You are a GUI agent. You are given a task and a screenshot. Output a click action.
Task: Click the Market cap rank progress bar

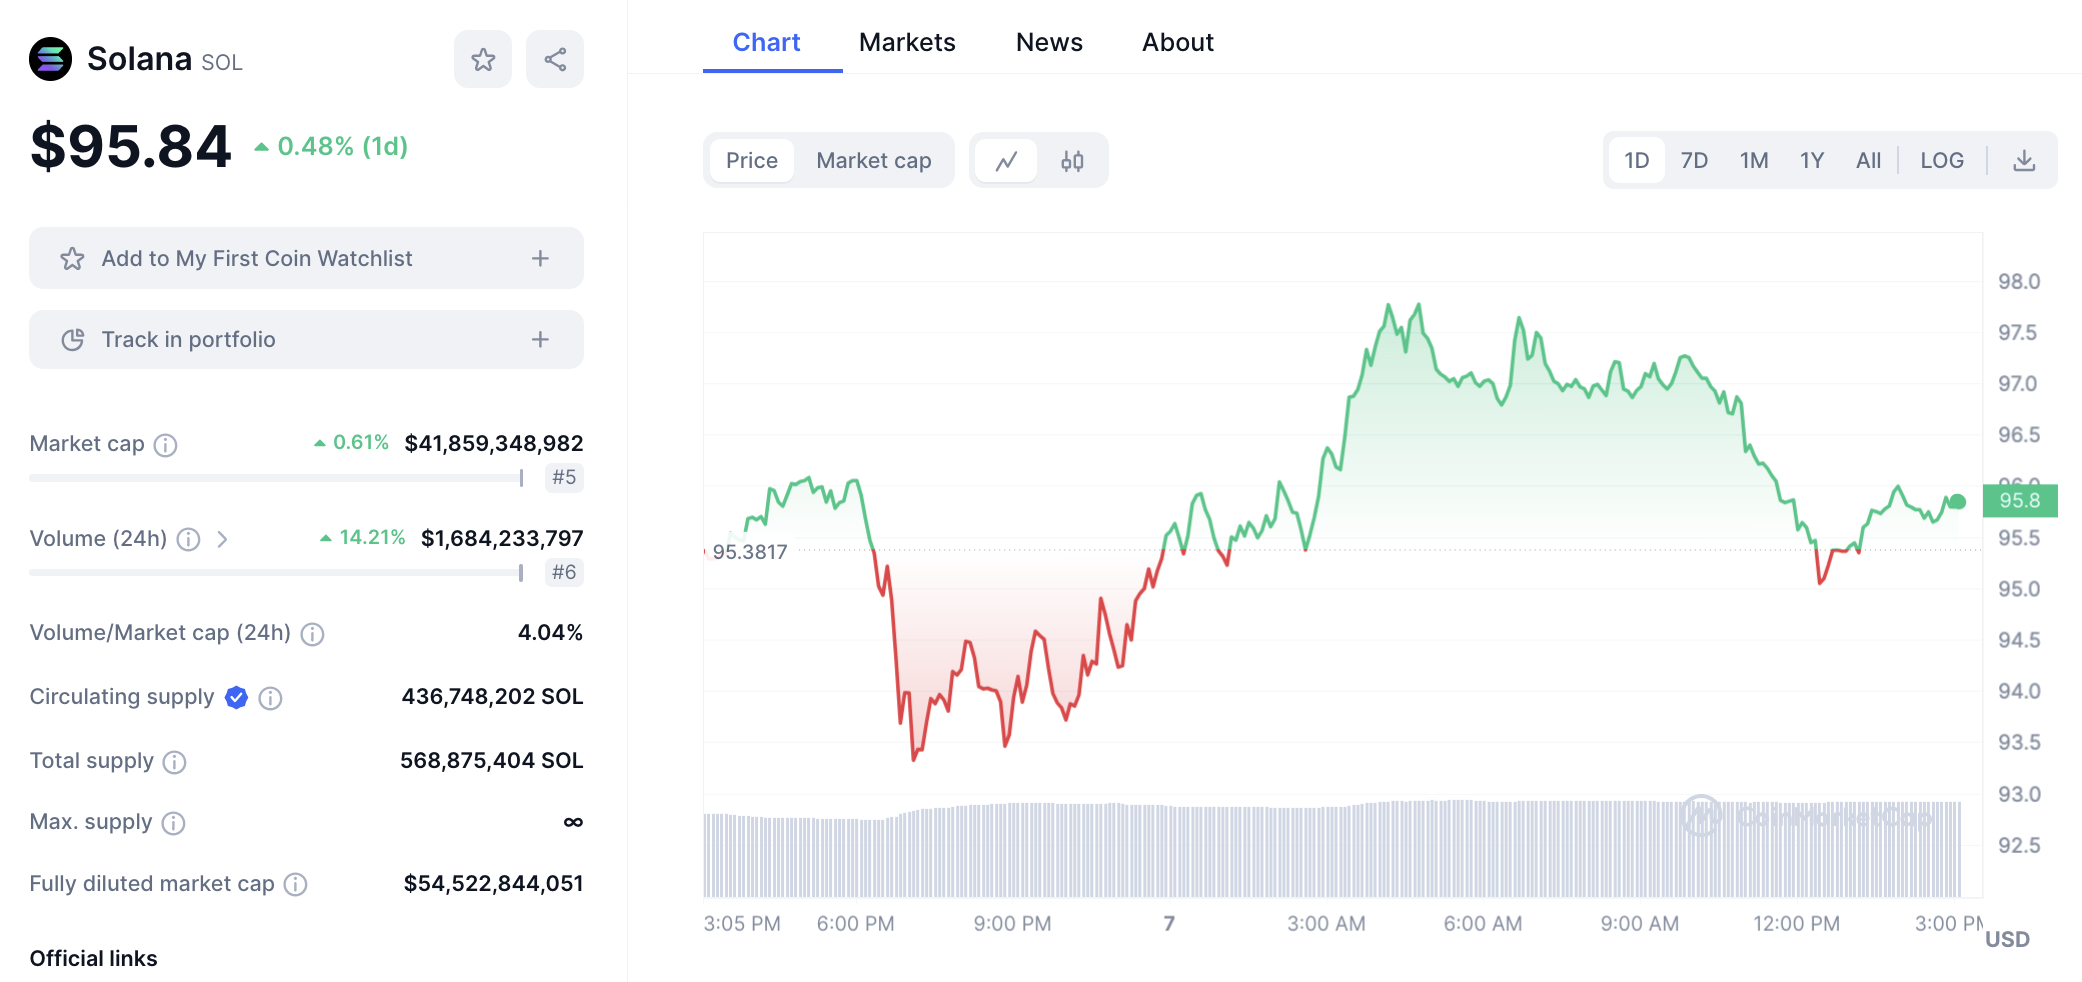(x=276, y=478)
